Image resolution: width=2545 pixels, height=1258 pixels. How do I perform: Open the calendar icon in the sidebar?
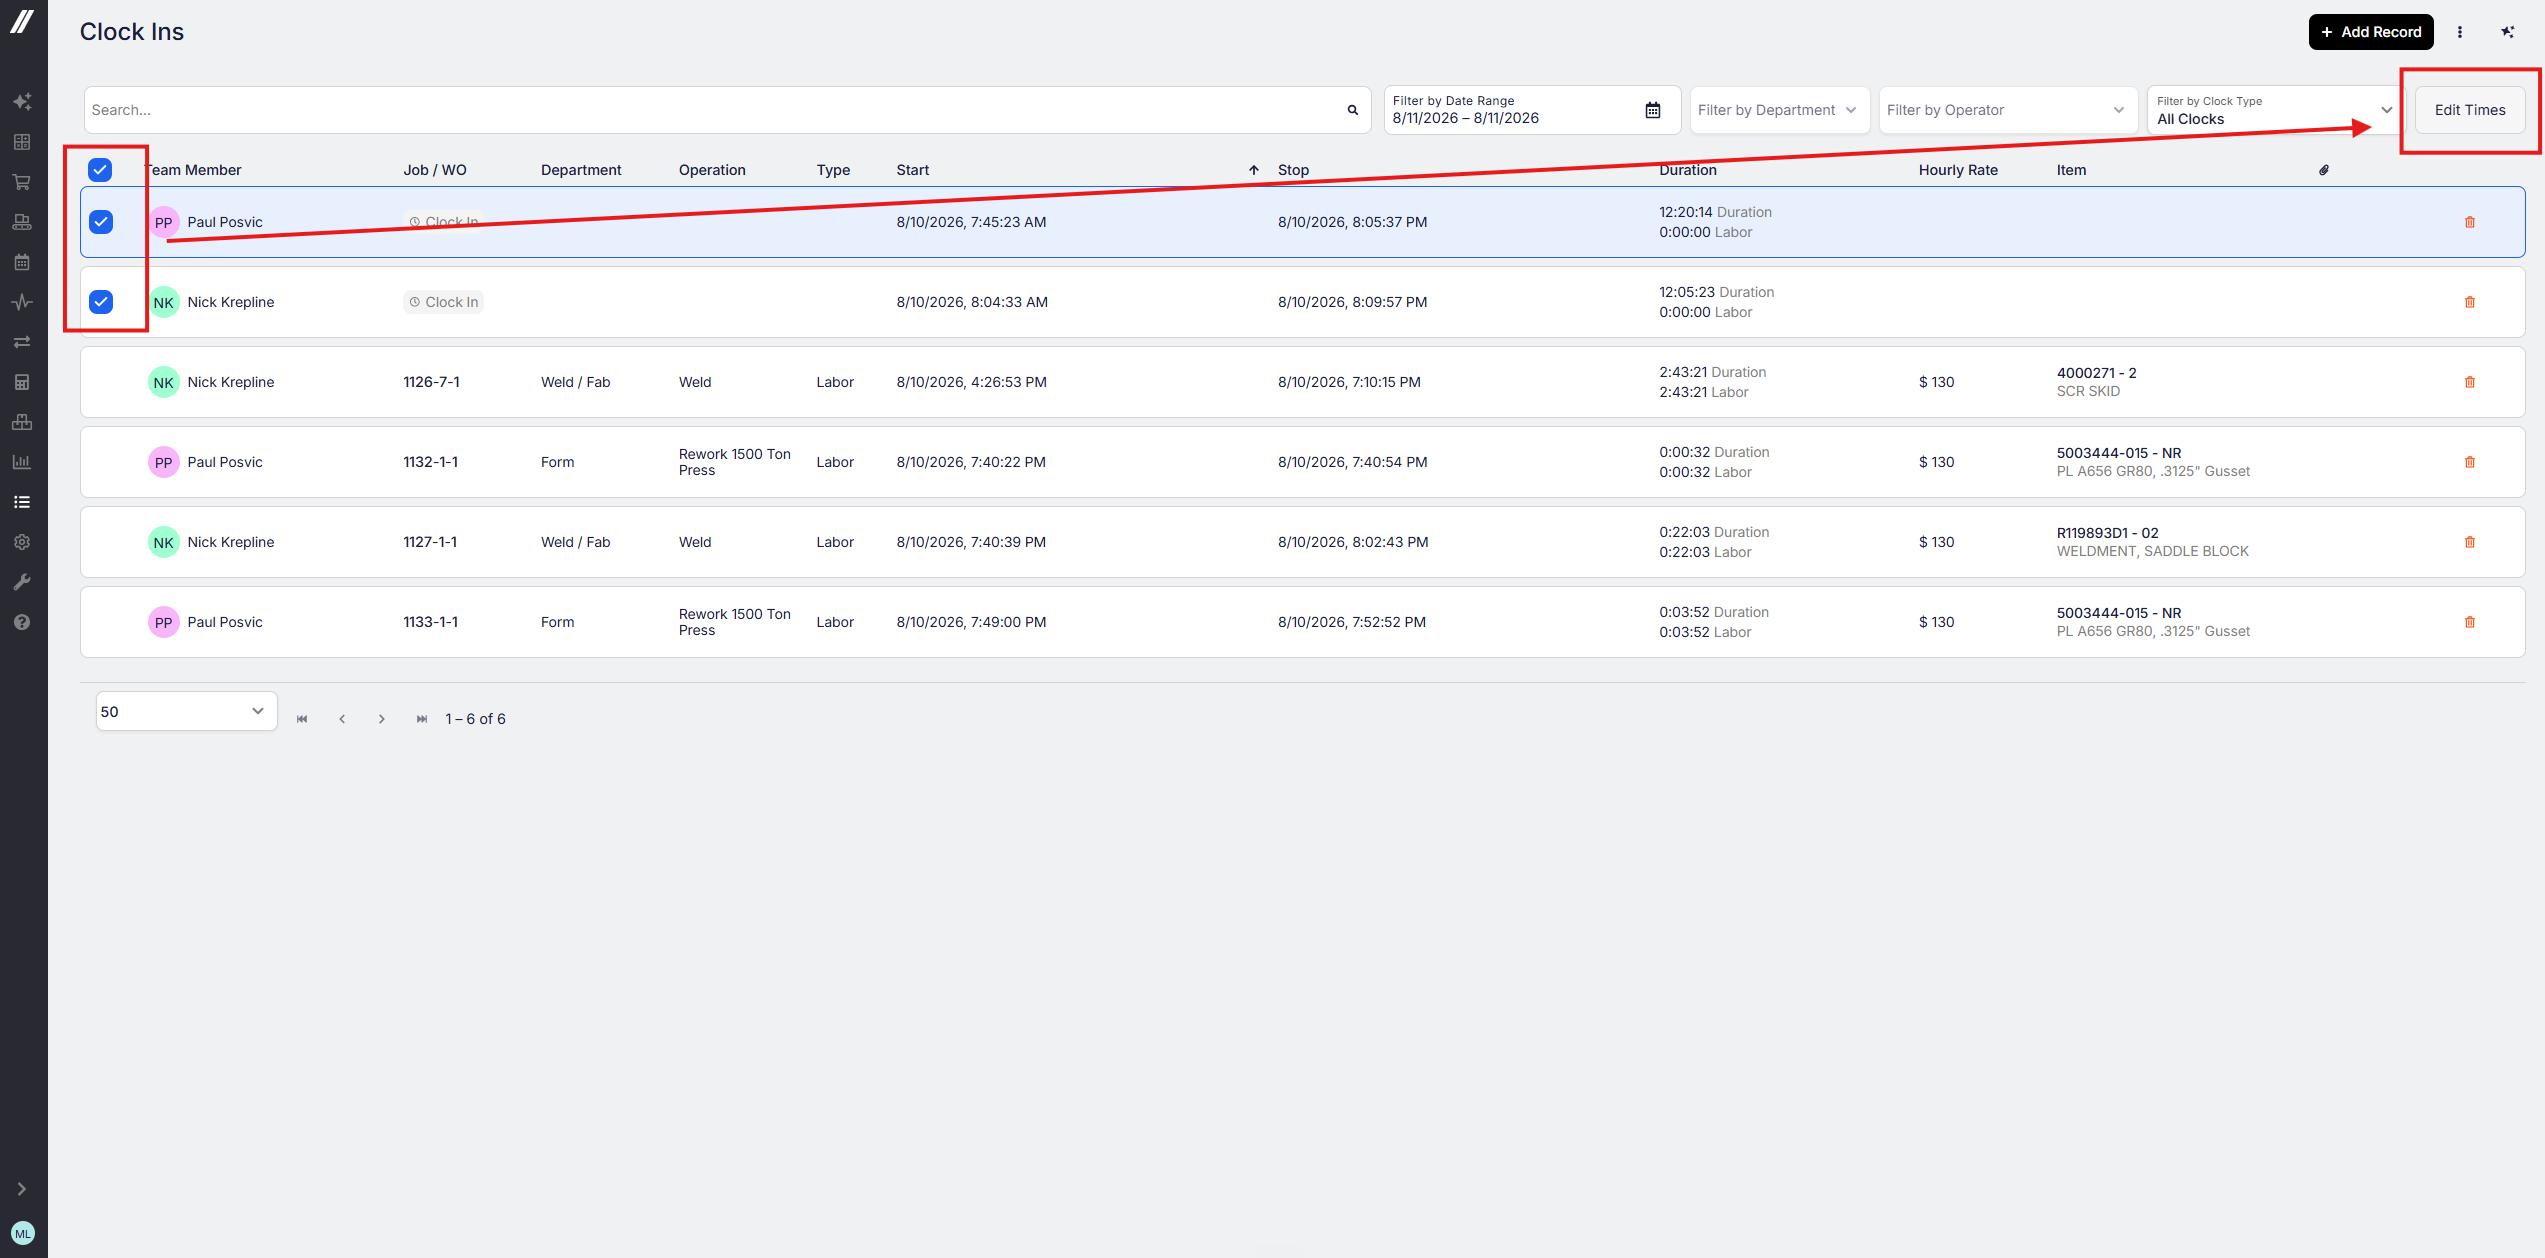(22, 262)
